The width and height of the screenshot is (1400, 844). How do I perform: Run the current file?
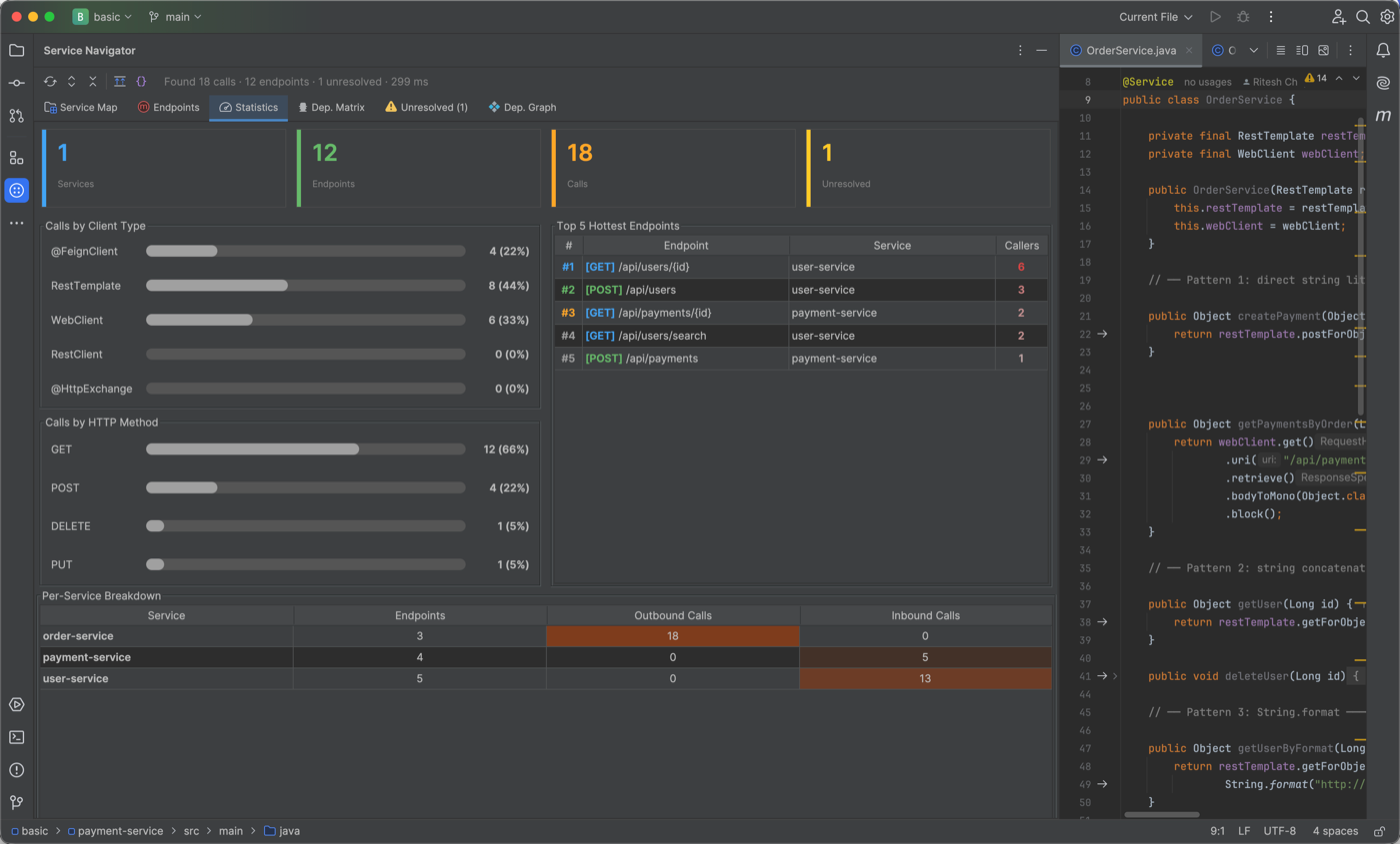(x=1215, y=17)
